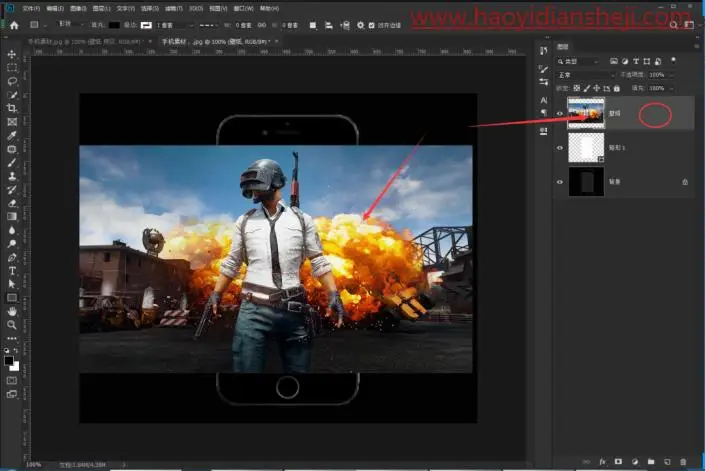Create a new layer group

coord(651,462)
